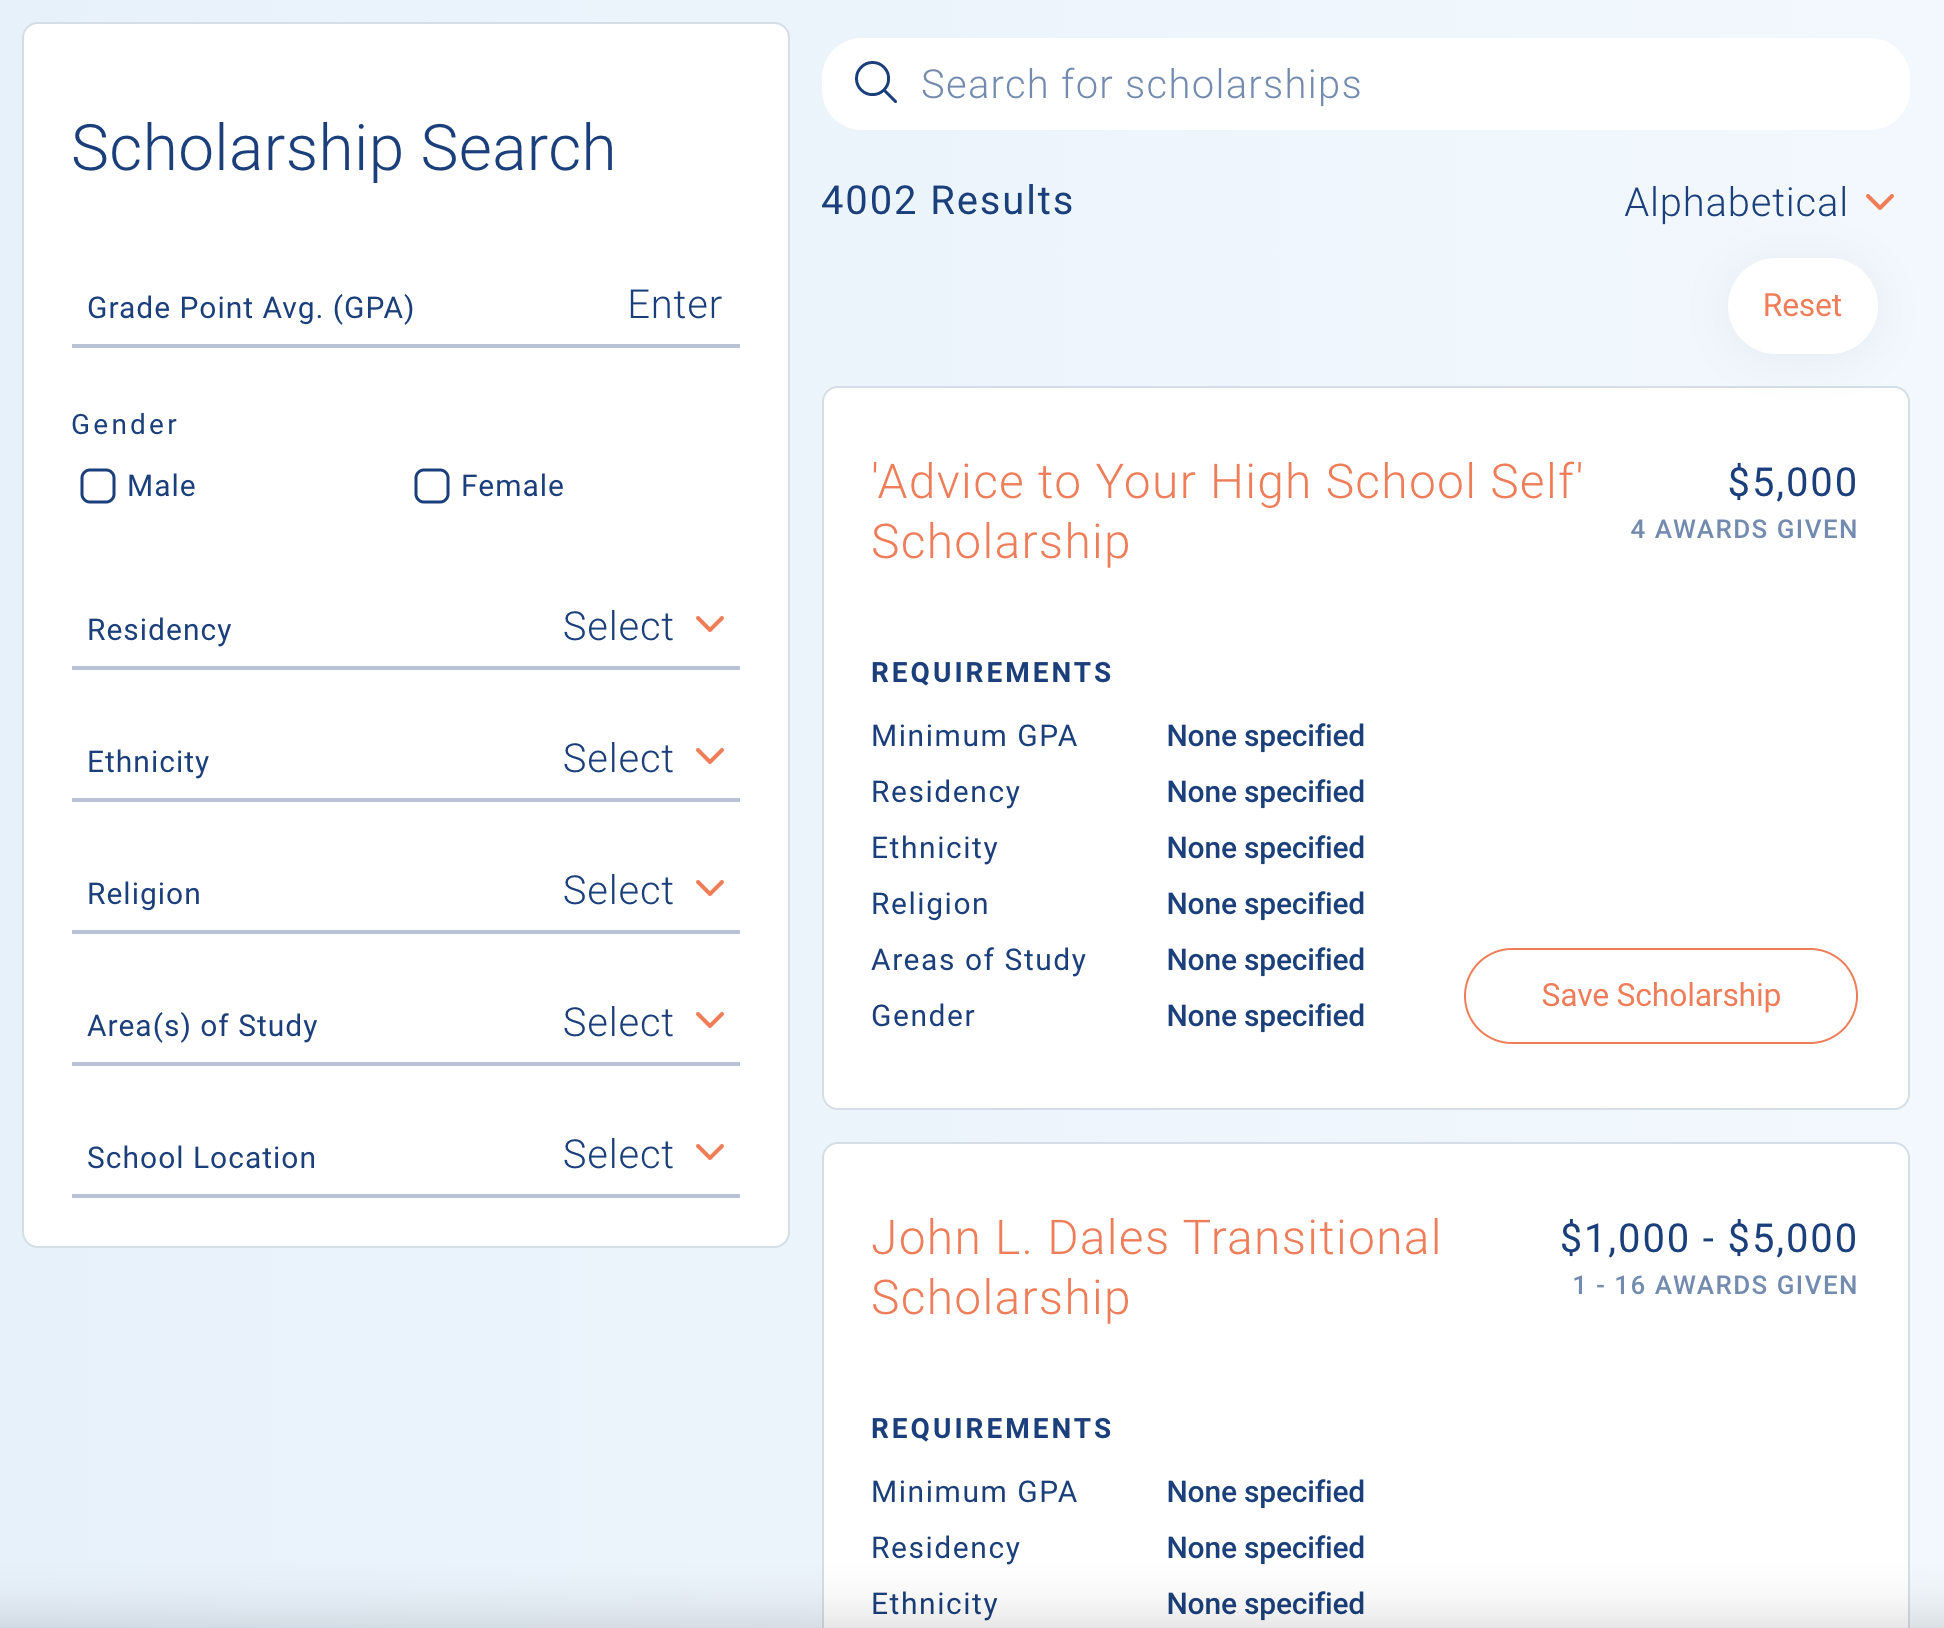This screenshot has width=1944, height=1628.
Task: Check the Male gender checkbox
Action: click(x=98, y=486)
